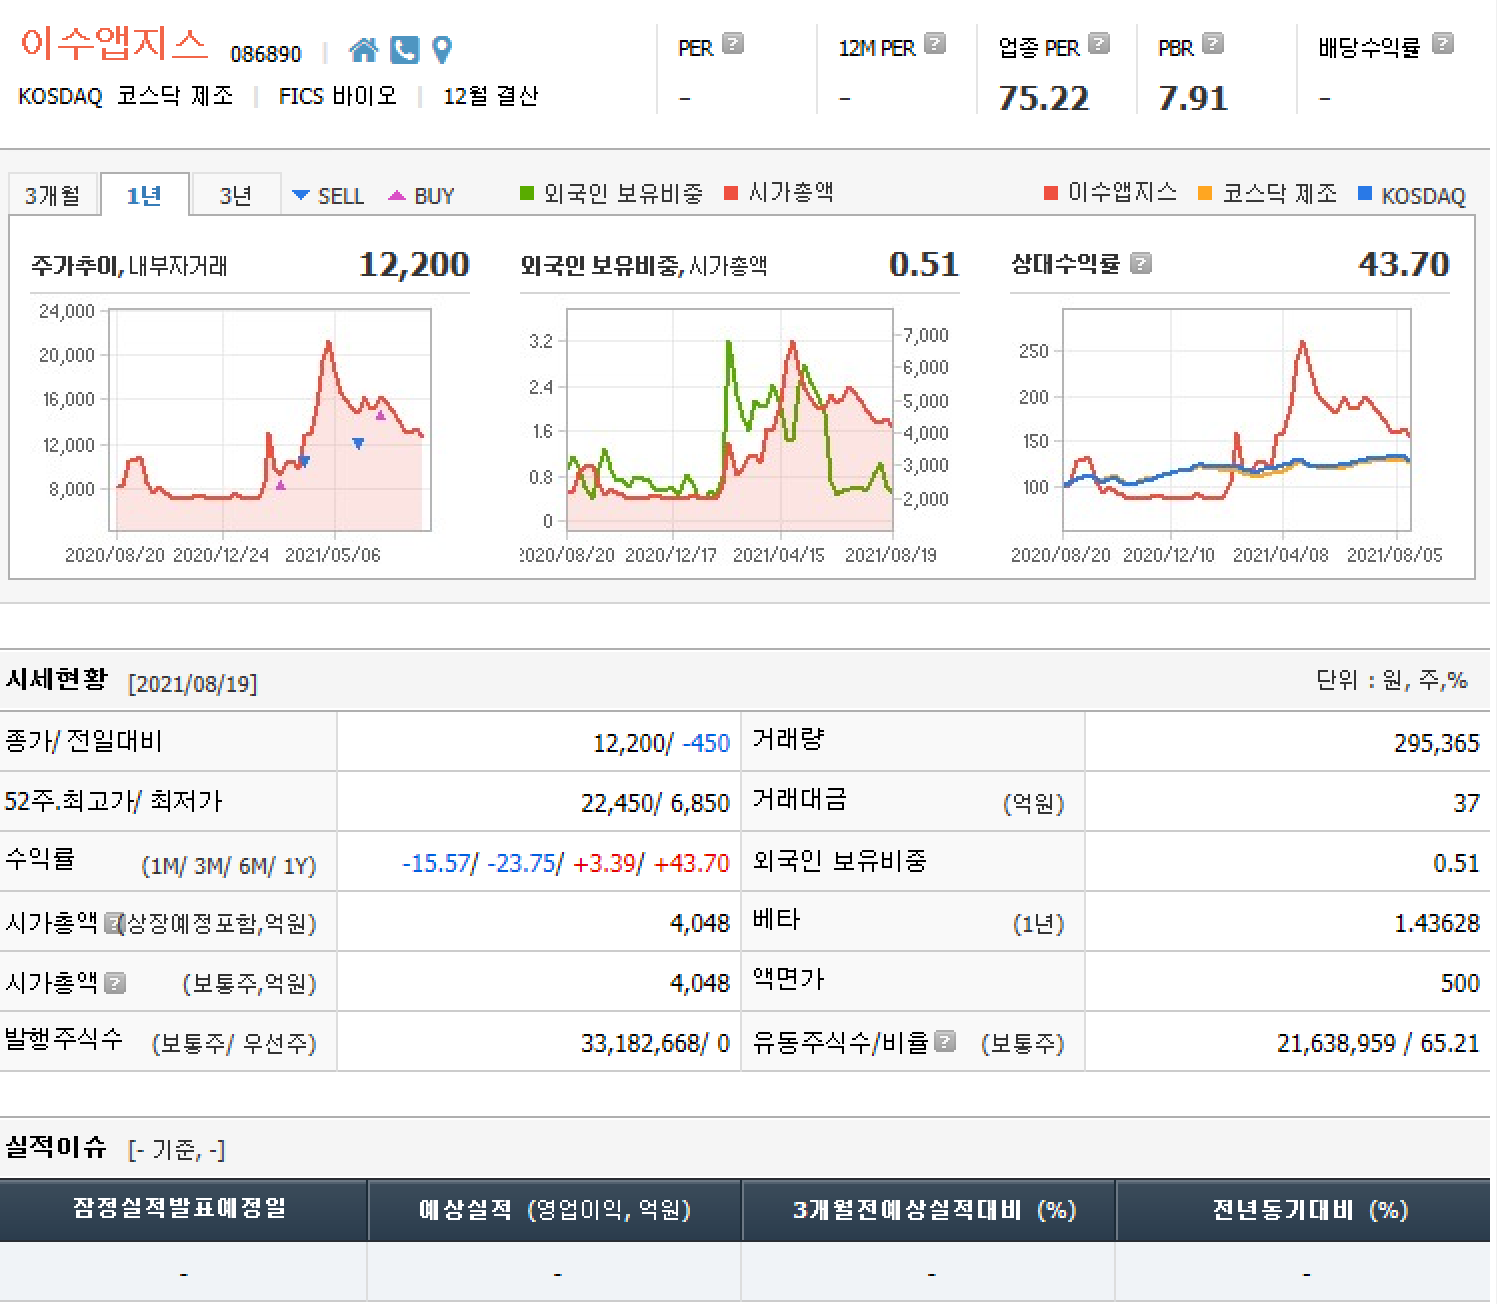Image resolution: width=1497 pixels, height=1304 pixels.
Task: Open the PER help question icon
Action: pos(733,44)
